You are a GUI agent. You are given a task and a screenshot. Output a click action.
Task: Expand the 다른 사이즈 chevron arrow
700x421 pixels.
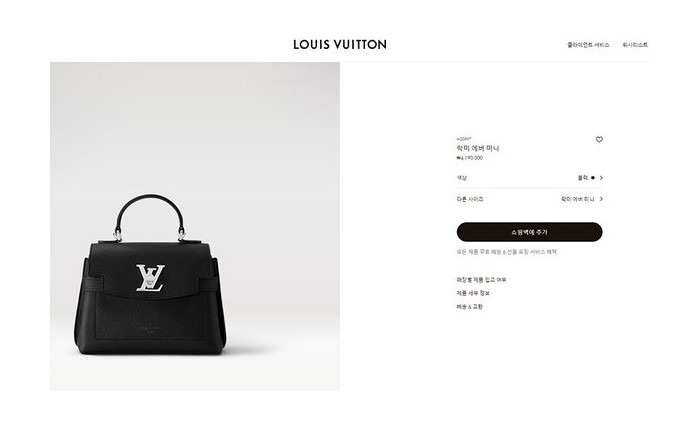pos(601,199)
